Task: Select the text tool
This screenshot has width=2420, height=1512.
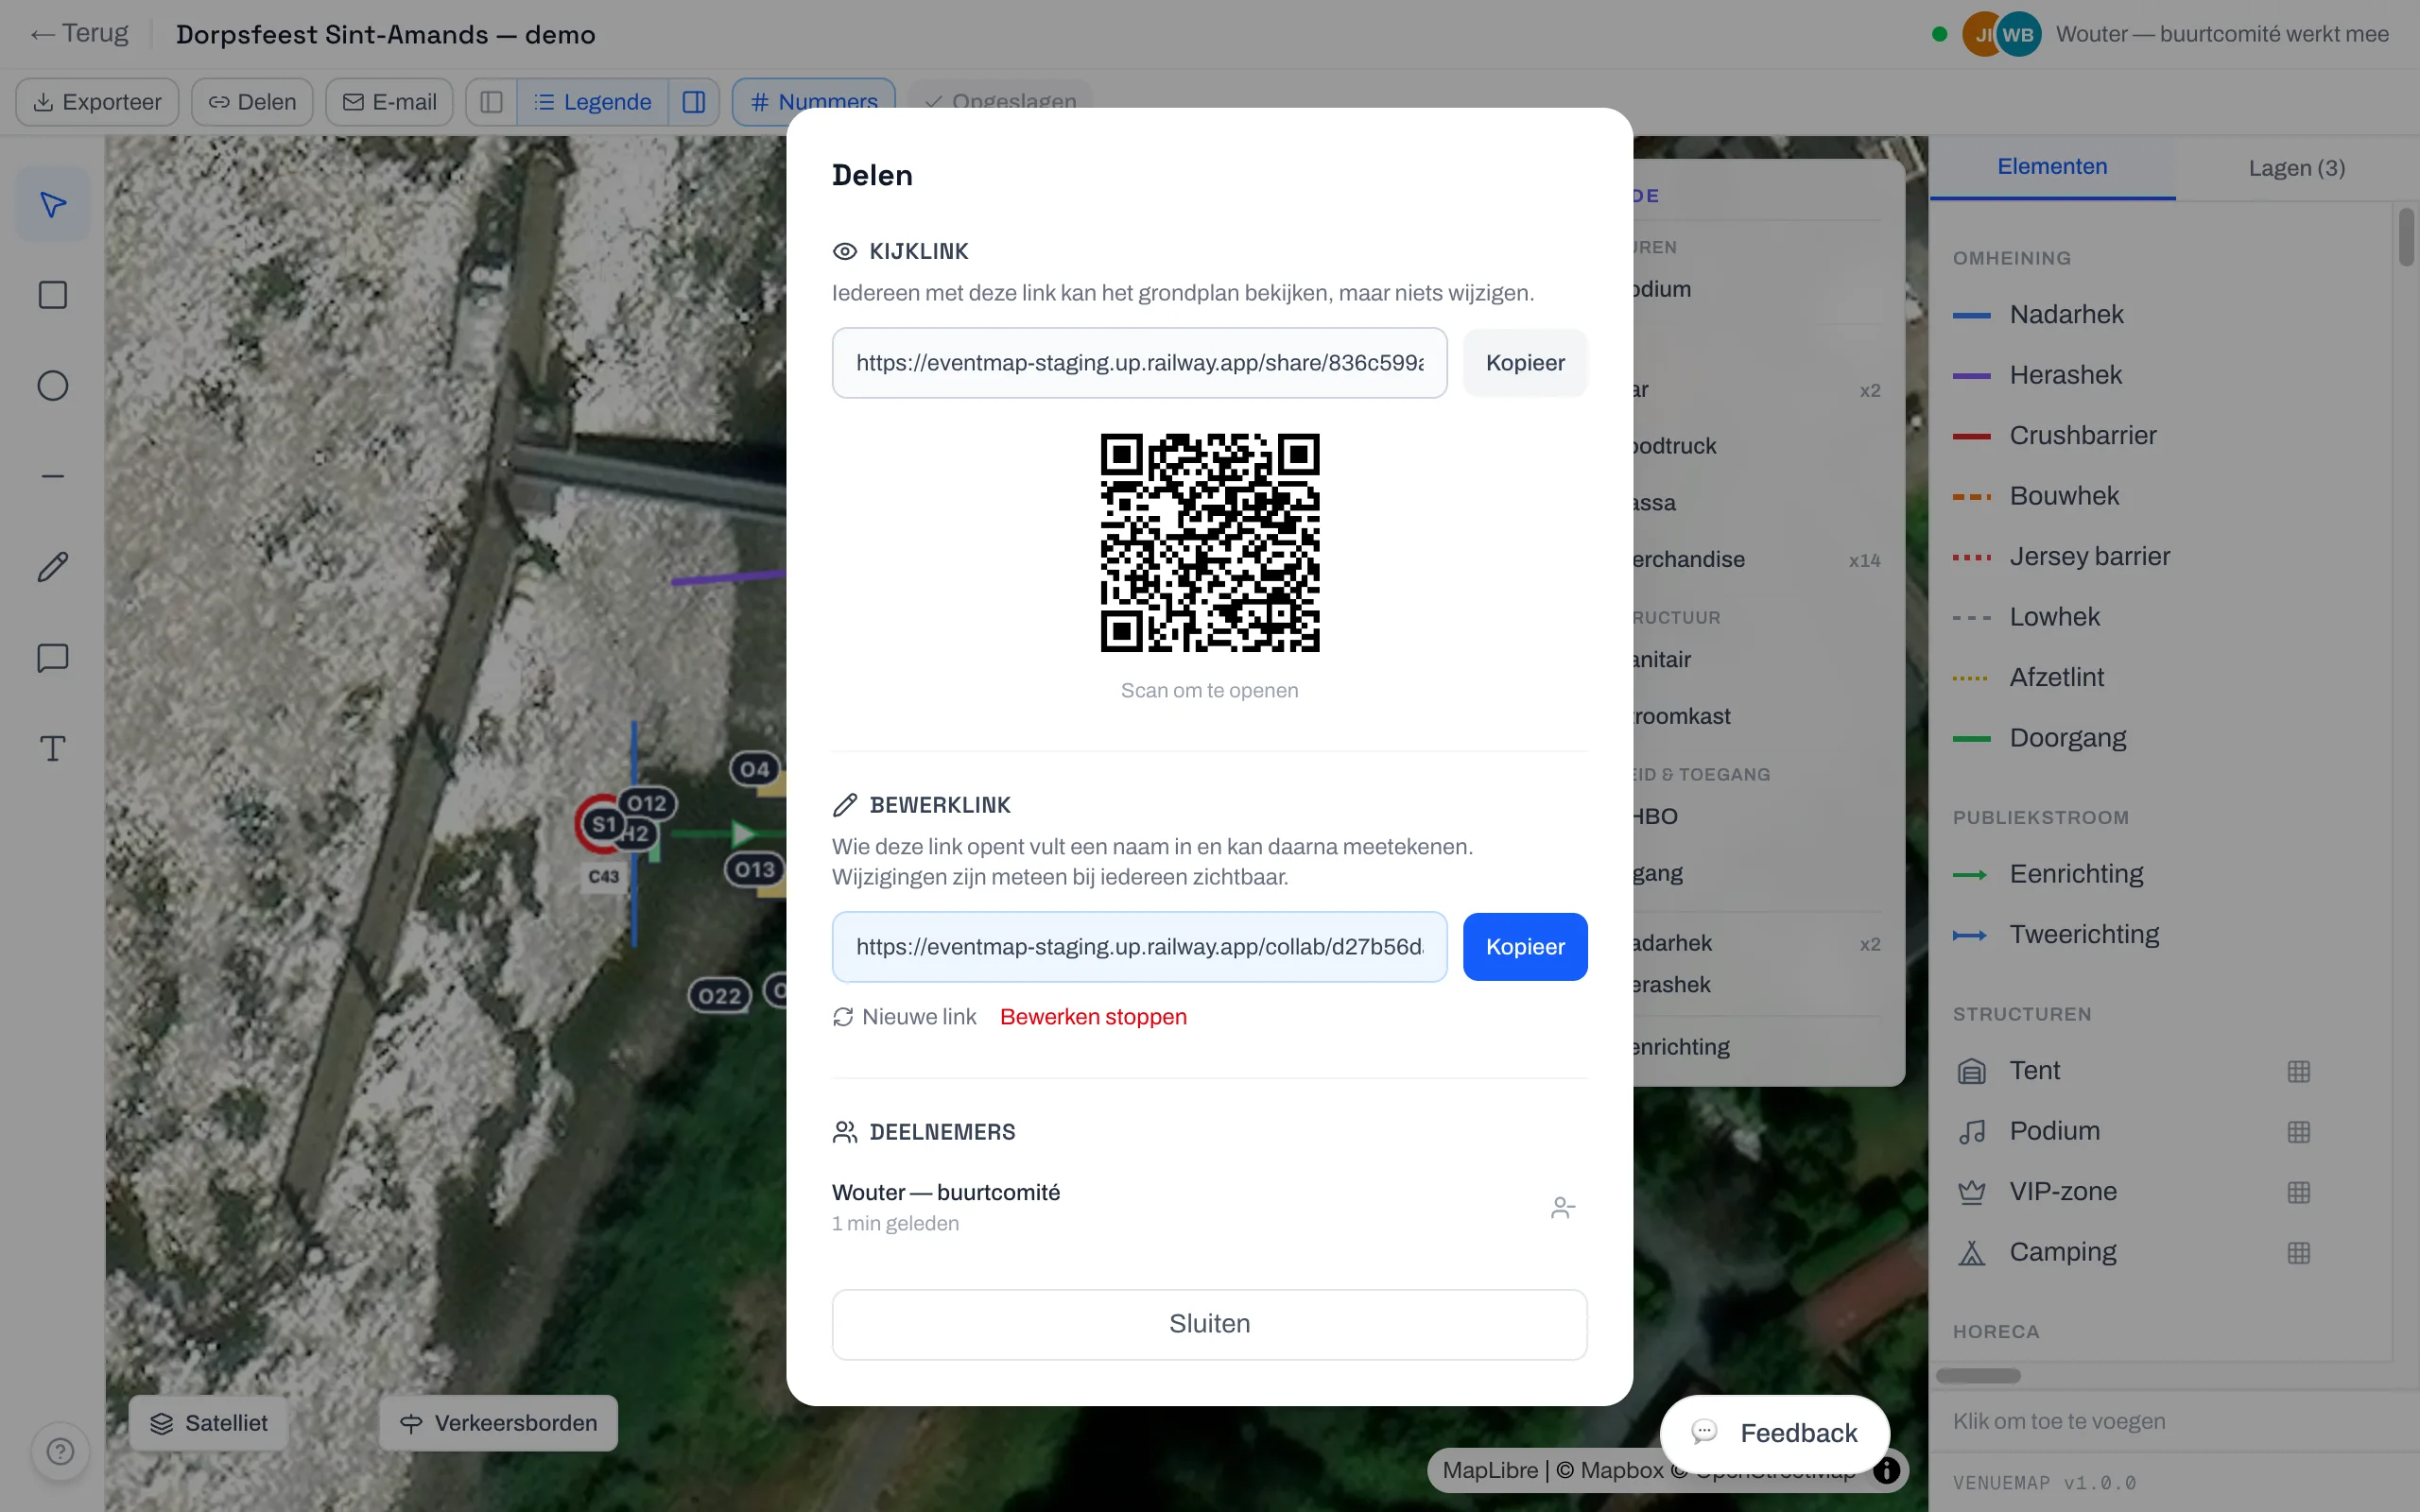Action: click(x=53, y=749)
